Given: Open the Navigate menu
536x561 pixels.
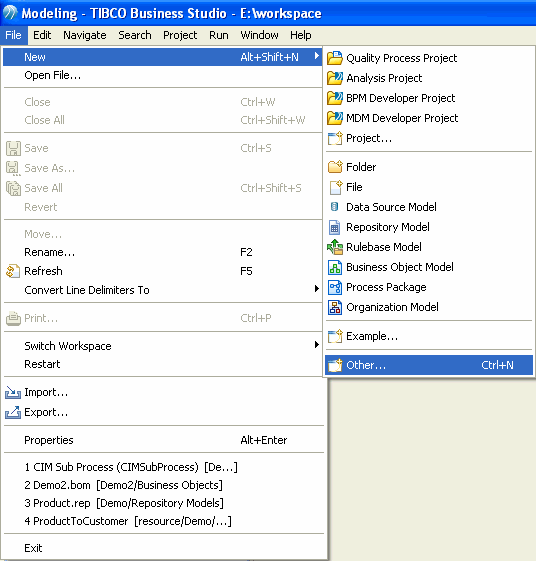Looking at the screenshot, I should (85, 35).
